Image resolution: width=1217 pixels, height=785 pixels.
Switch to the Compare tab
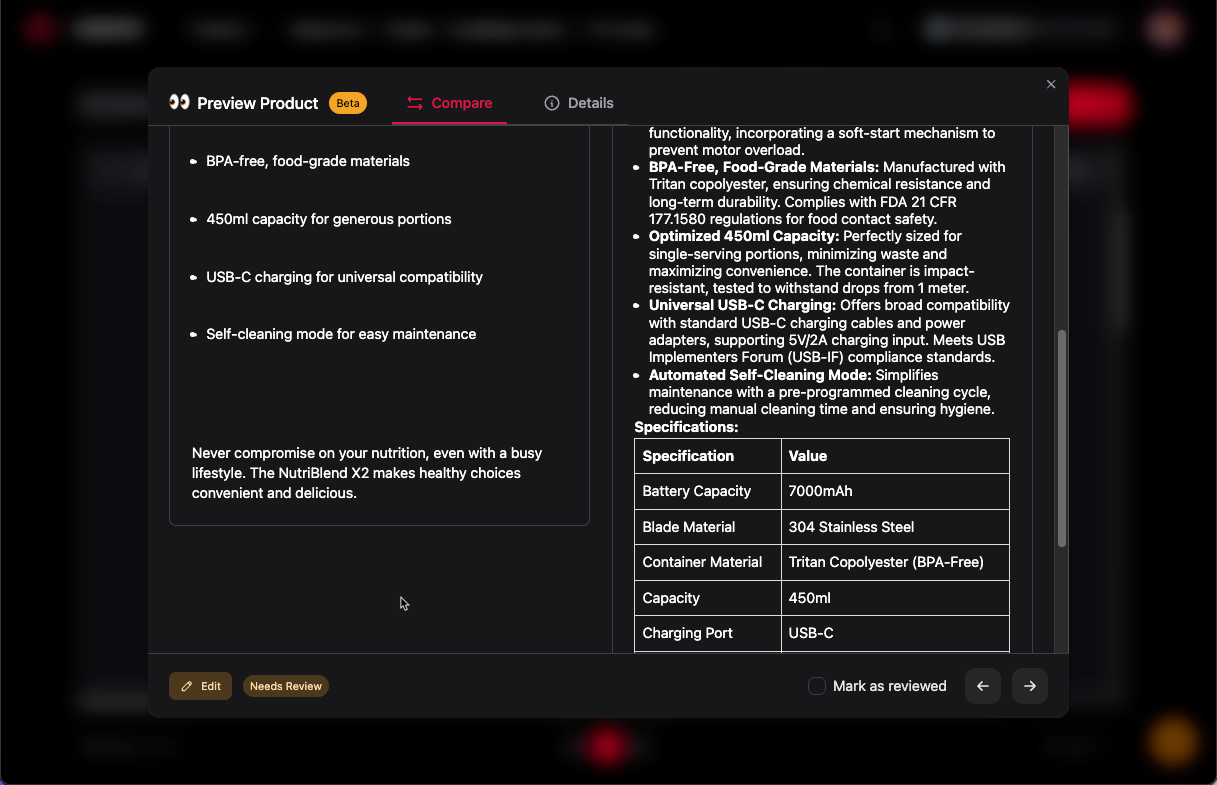pyautogui.click(x=449, y=103)
